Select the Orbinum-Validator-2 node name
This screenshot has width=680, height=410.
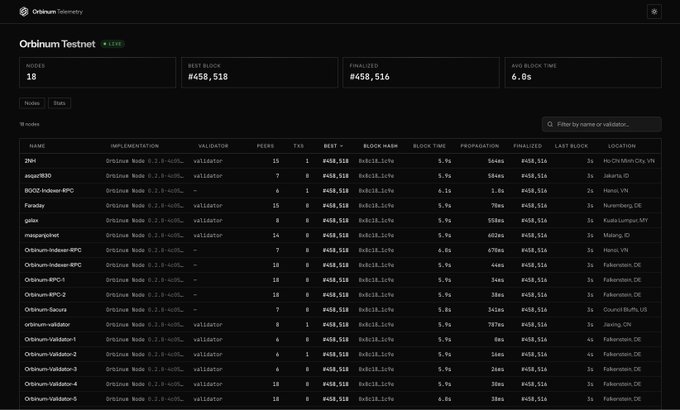coord(50,354)
